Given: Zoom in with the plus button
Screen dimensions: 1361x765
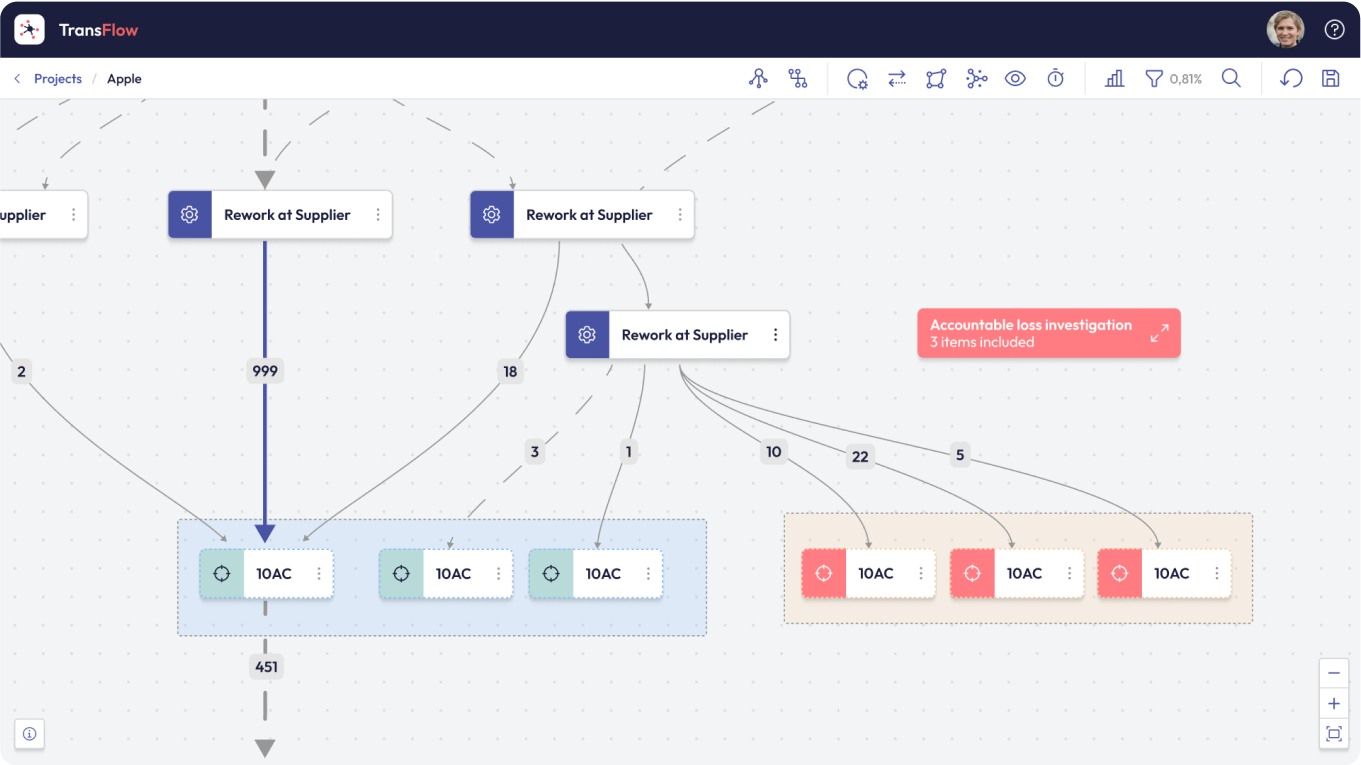Looking at the screenshot, I should tap(1333, 703).
